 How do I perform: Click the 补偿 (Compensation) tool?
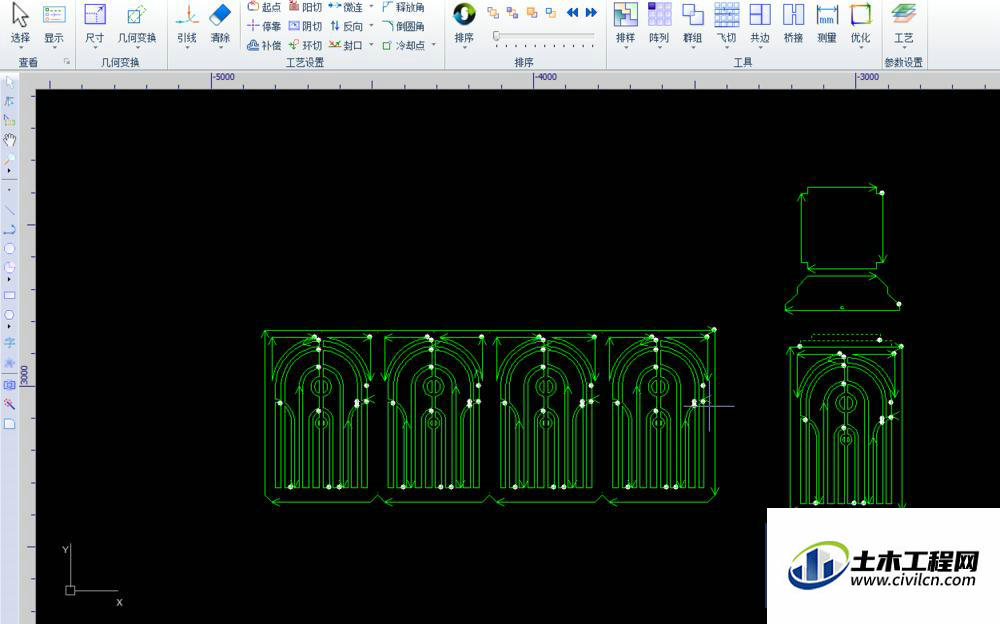tap(264, 45)
